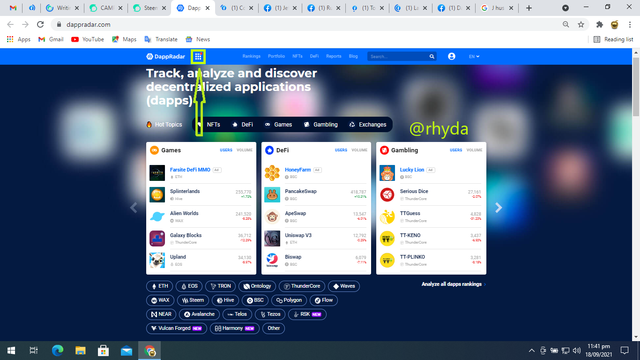640x360 pixels.
Task: Open the DappRadar apps grid icon
Action: tap(198, 57)
